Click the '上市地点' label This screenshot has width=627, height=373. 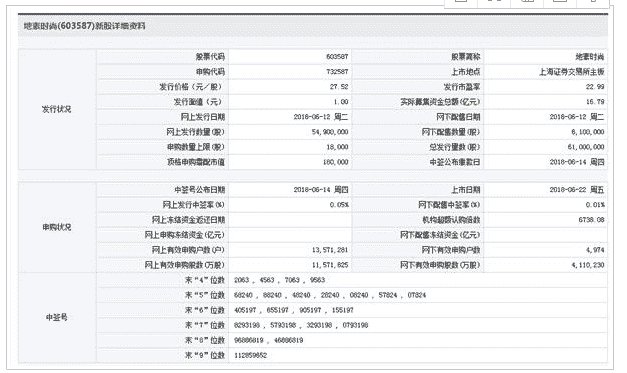tap(465, 72)
